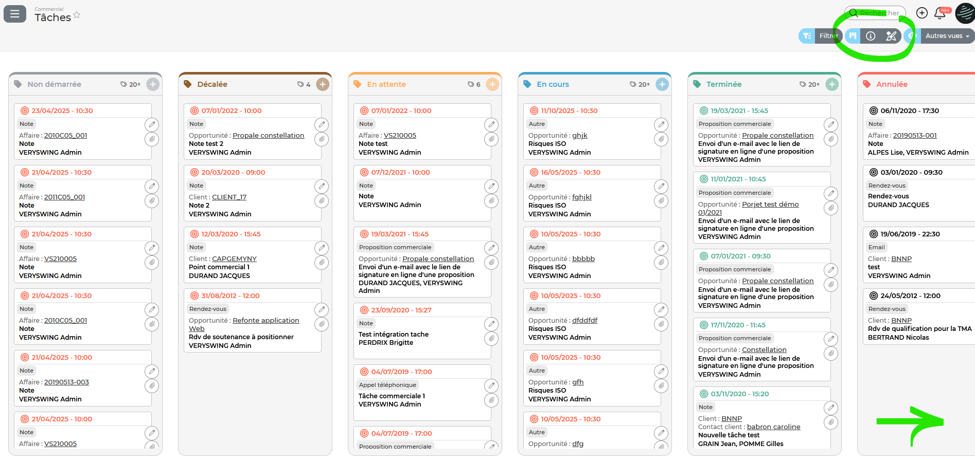
Task: Open the 20190513-003 affaire link
Action: pos(67,382)
